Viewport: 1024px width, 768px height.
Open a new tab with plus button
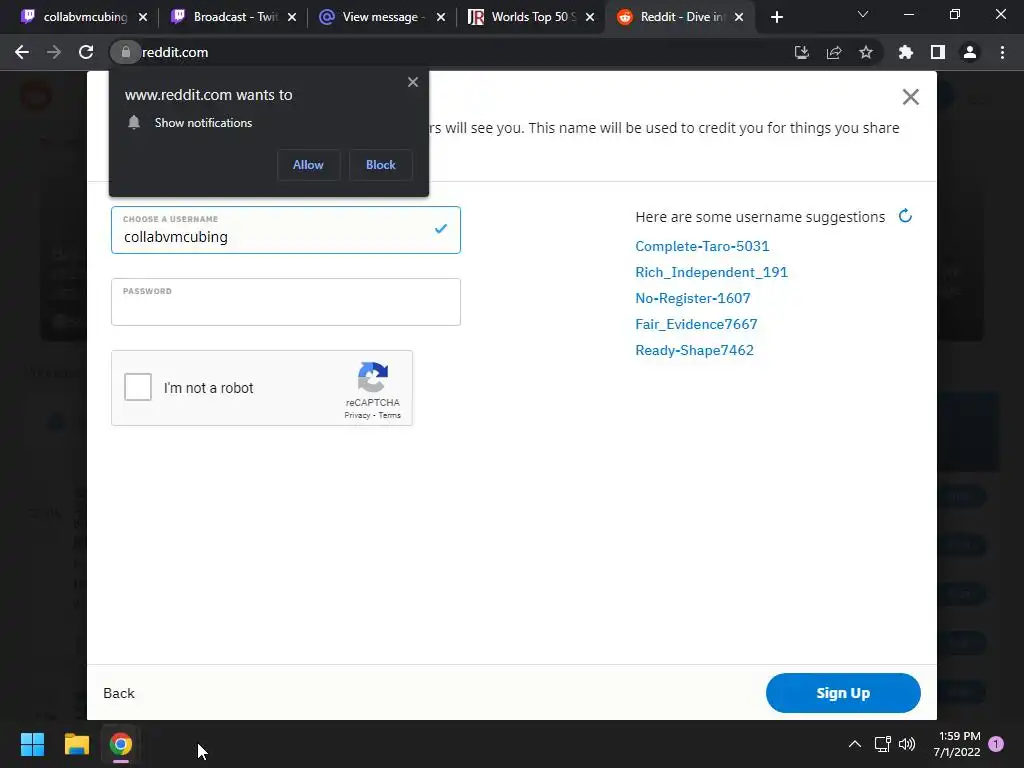pyautogui.click(x=776, y=17)
